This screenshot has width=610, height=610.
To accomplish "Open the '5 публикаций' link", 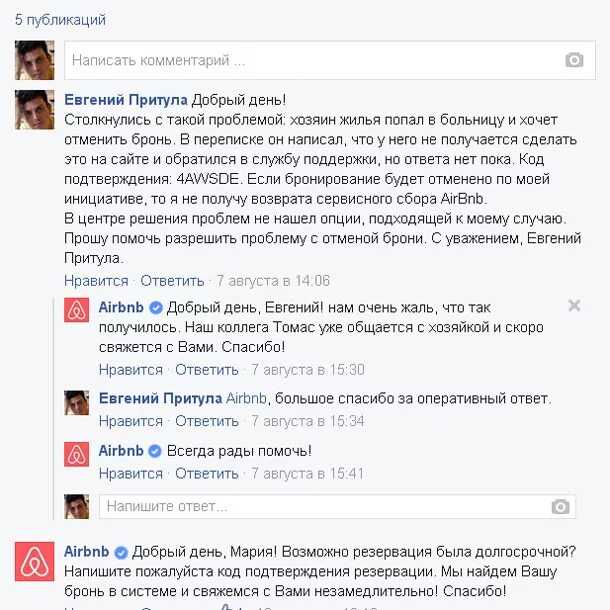I will [x=60, y=20].
